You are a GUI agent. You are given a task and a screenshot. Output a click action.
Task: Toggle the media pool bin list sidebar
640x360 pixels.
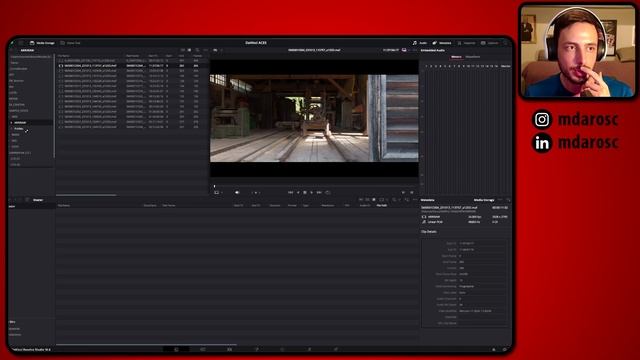27,200
